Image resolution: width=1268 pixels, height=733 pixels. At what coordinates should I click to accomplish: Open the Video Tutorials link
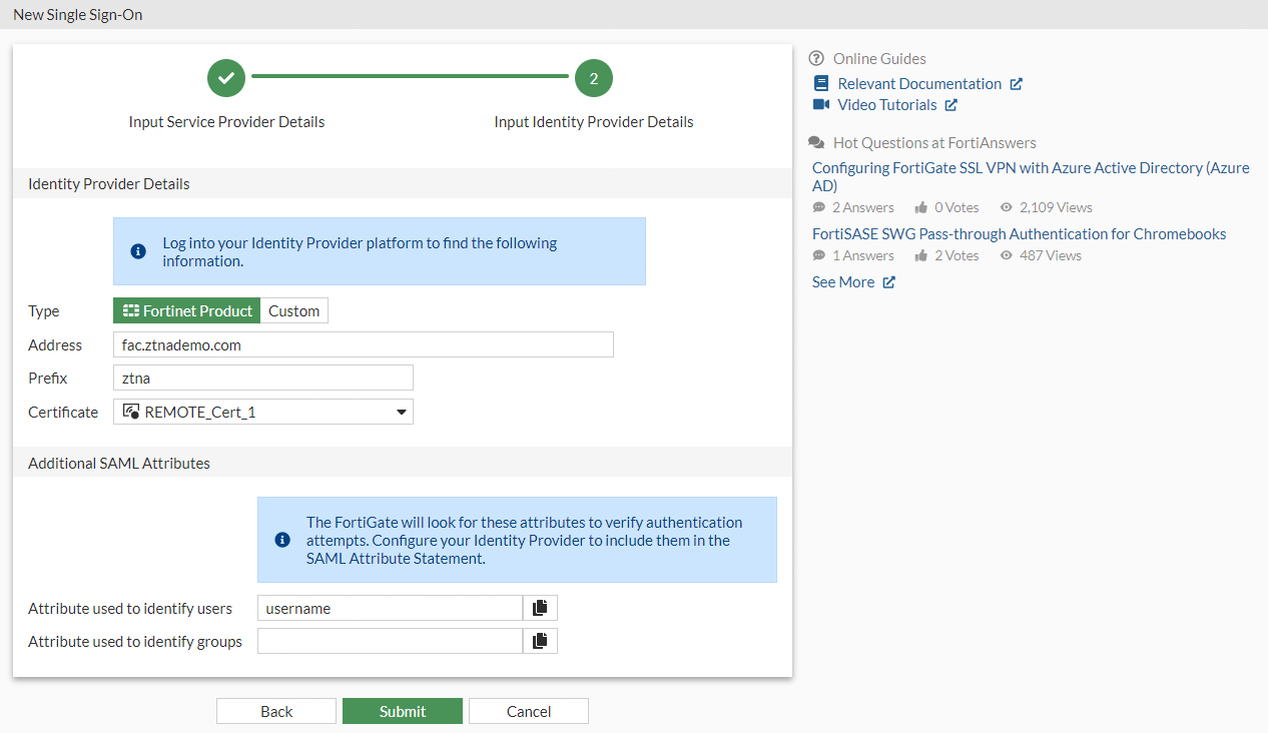(x=887, y=105)
